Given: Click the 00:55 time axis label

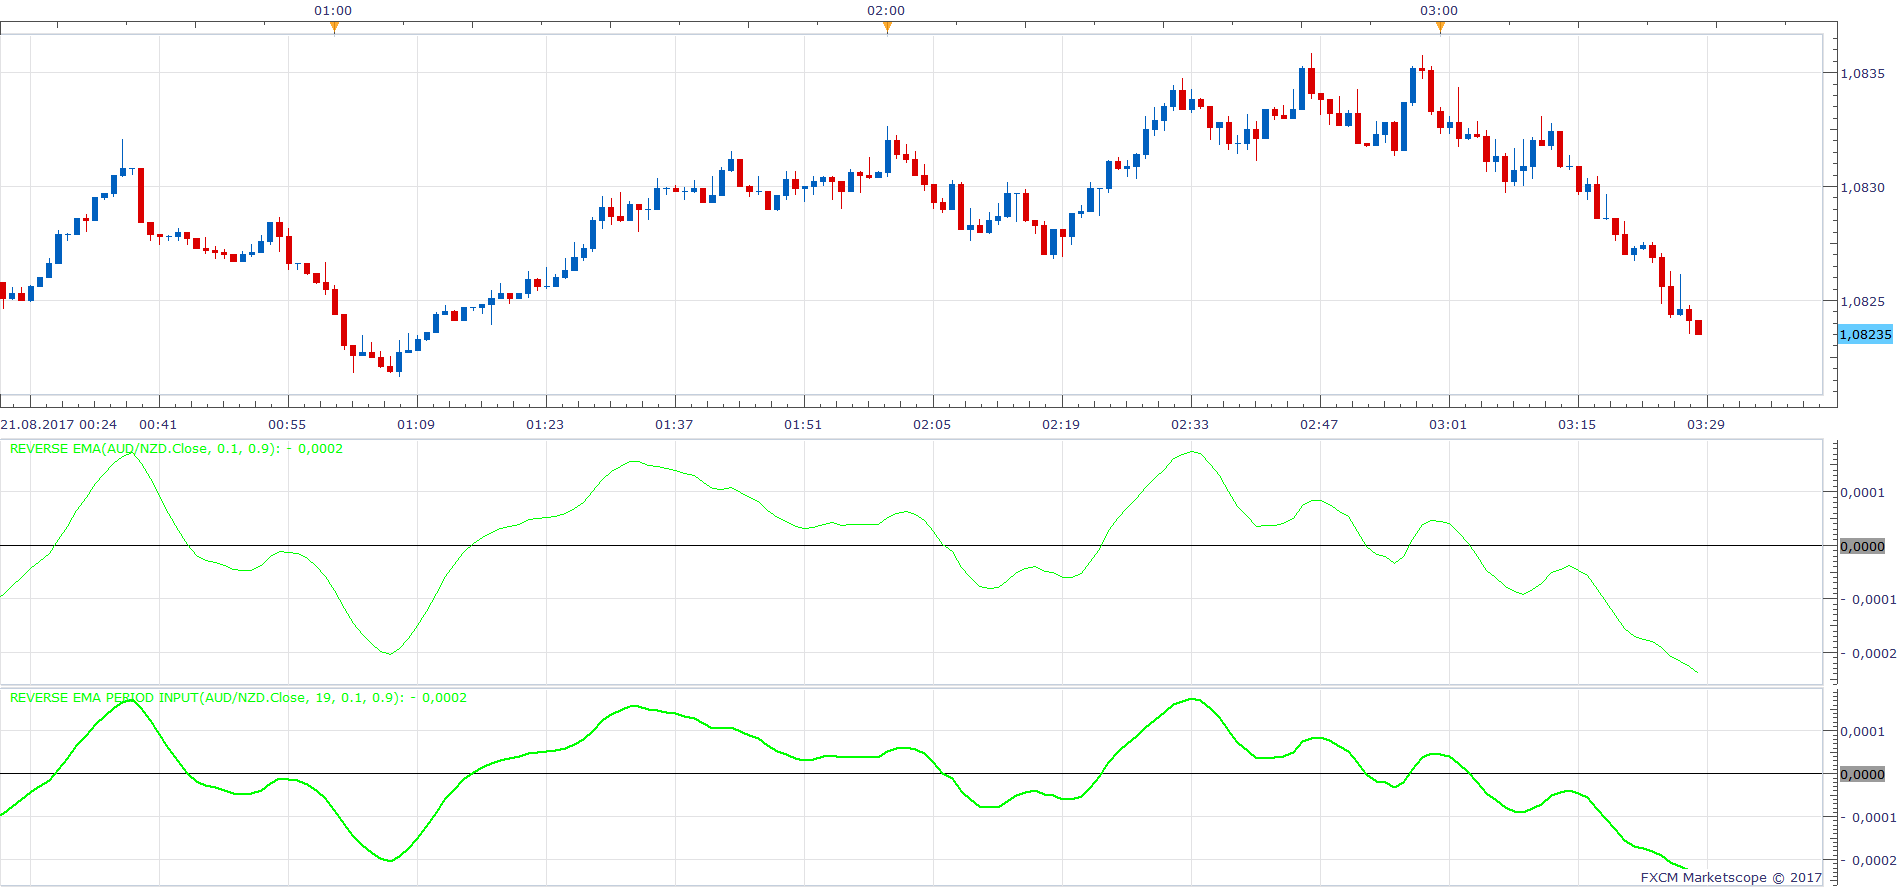Looking at the screenshot, I should 287,425.
